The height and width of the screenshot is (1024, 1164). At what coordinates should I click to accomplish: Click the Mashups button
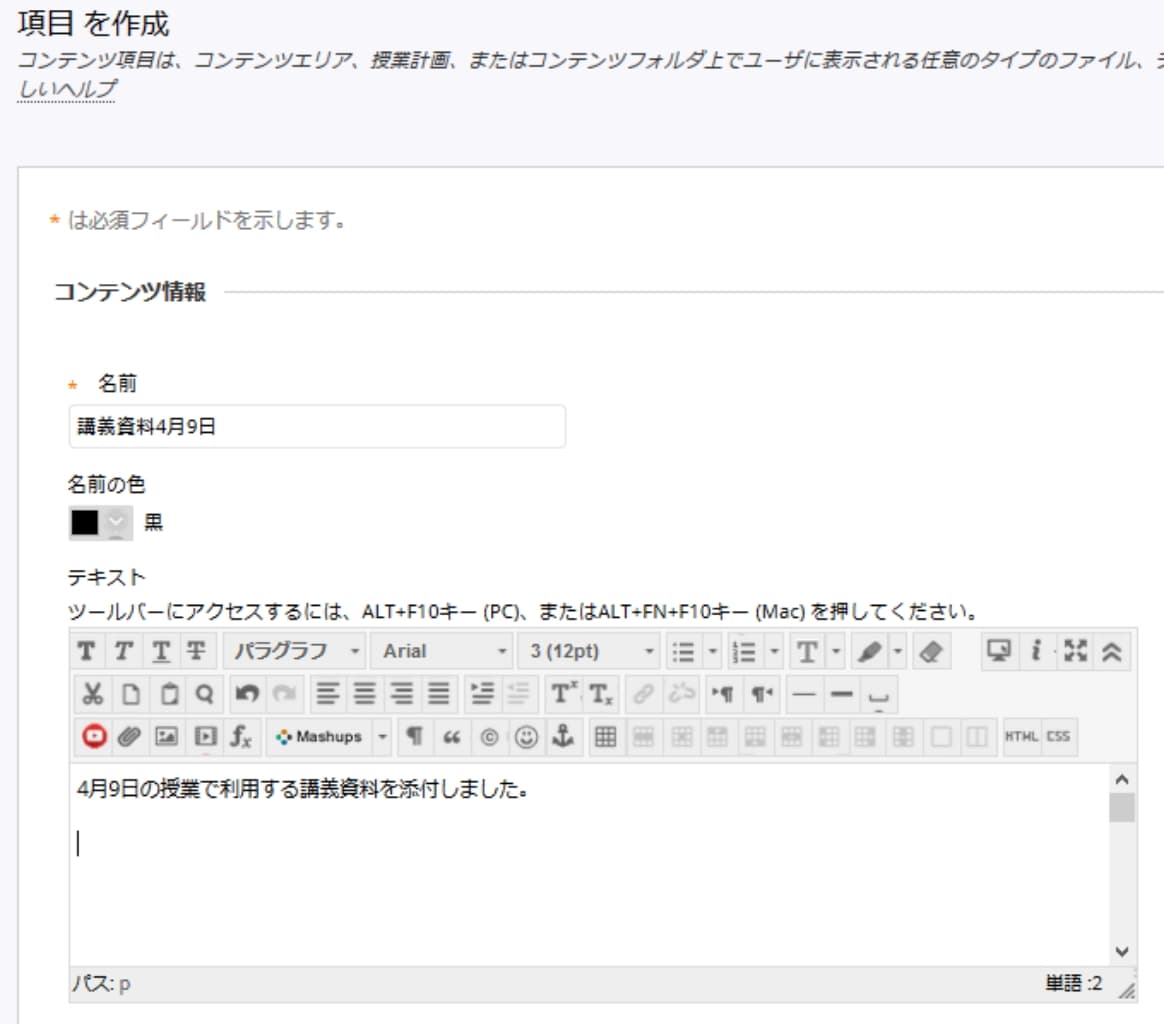click(319, 737)
